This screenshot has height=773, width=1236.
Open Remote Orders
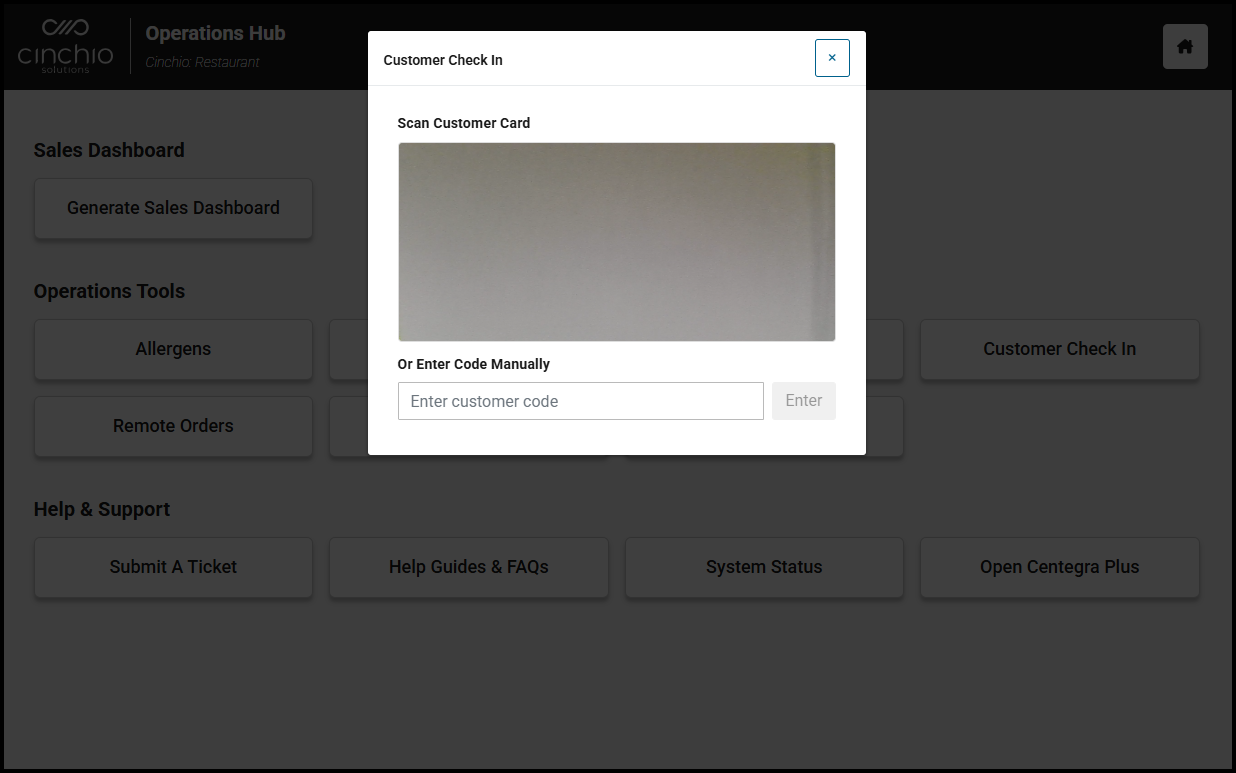click(x=173, y=426)
